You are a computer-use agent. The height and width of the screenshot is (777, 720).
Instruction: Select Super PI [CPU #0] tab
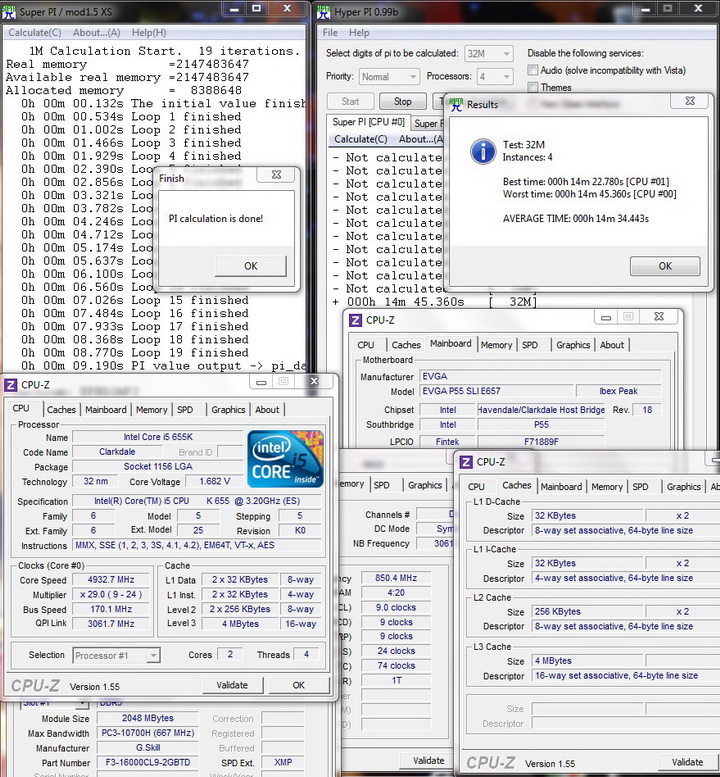click(368, 122)
